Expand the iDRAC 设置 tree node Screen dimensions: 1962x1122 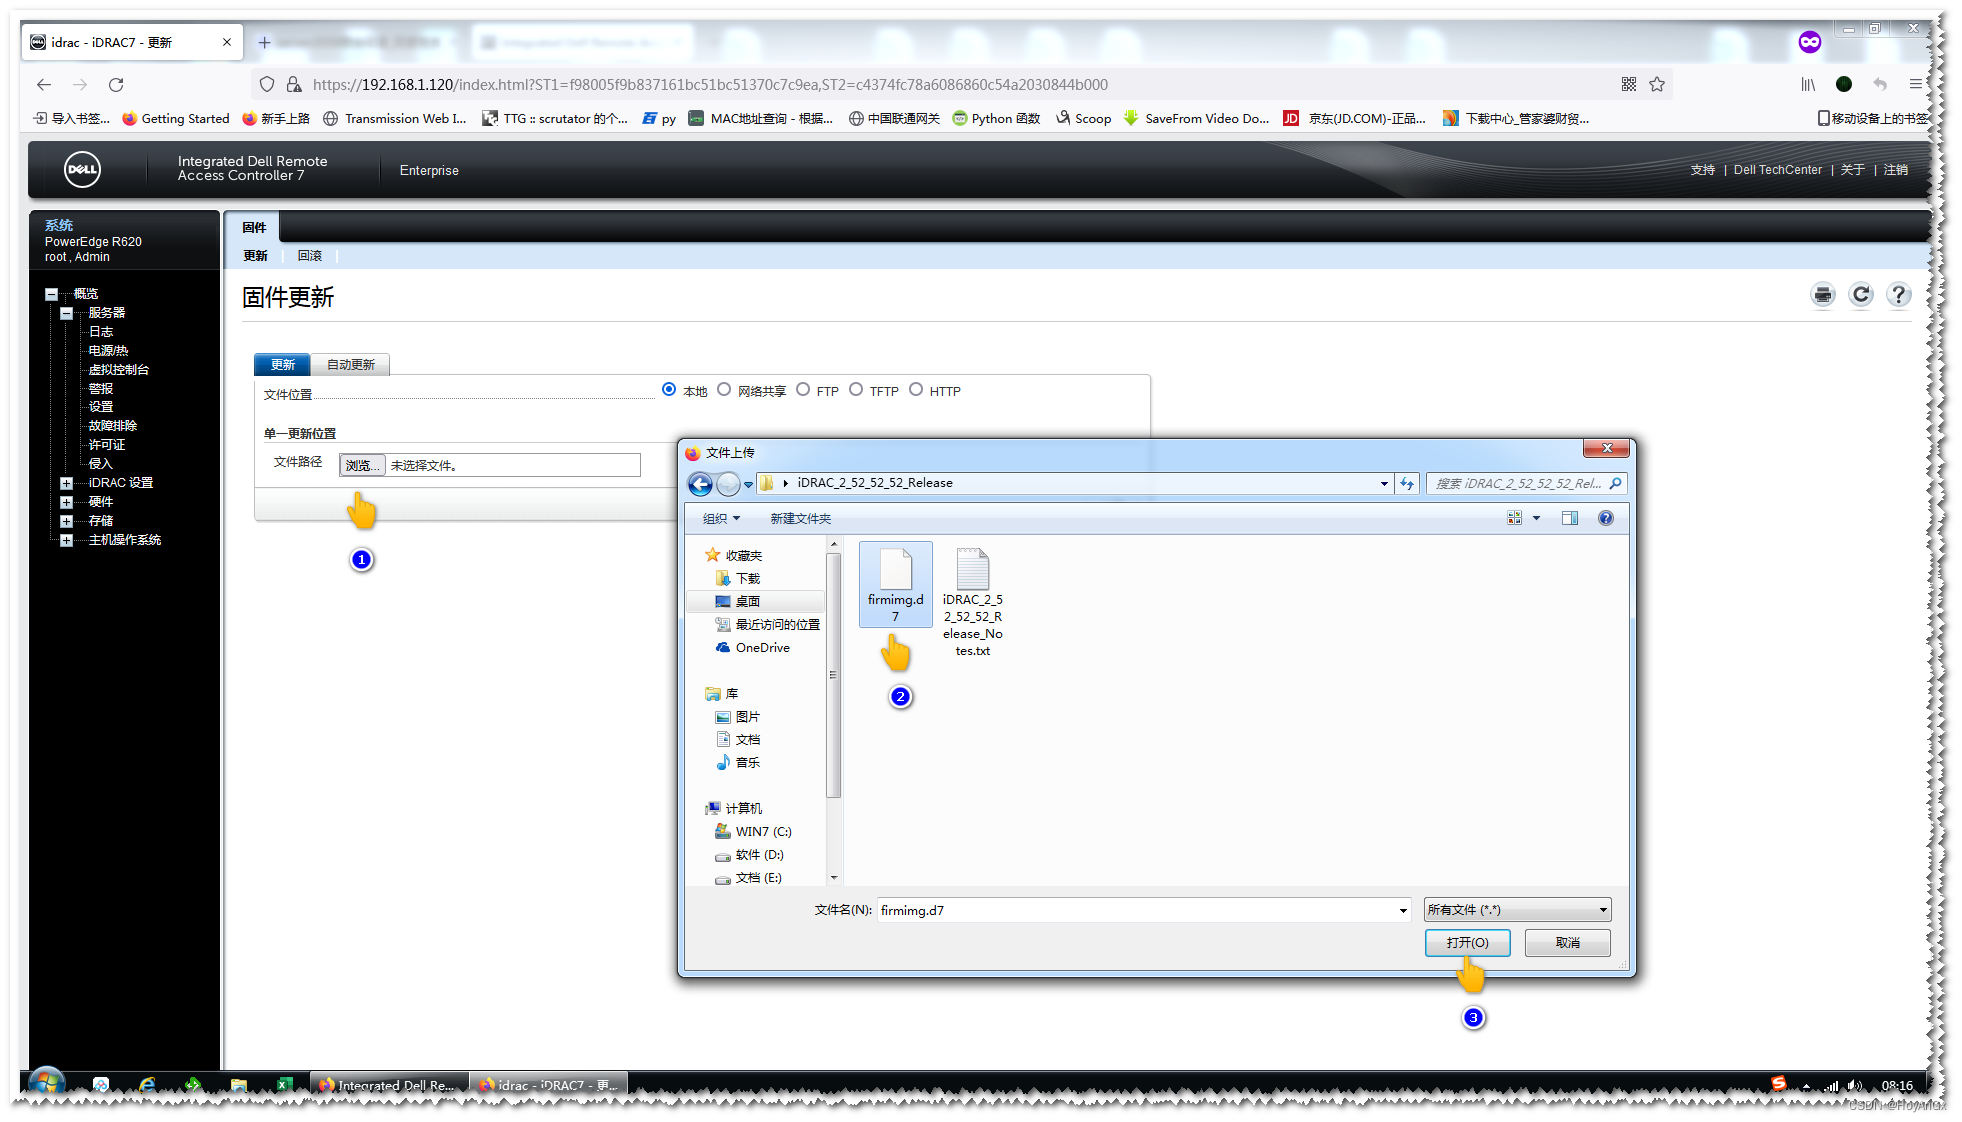(x=66, y=483)
